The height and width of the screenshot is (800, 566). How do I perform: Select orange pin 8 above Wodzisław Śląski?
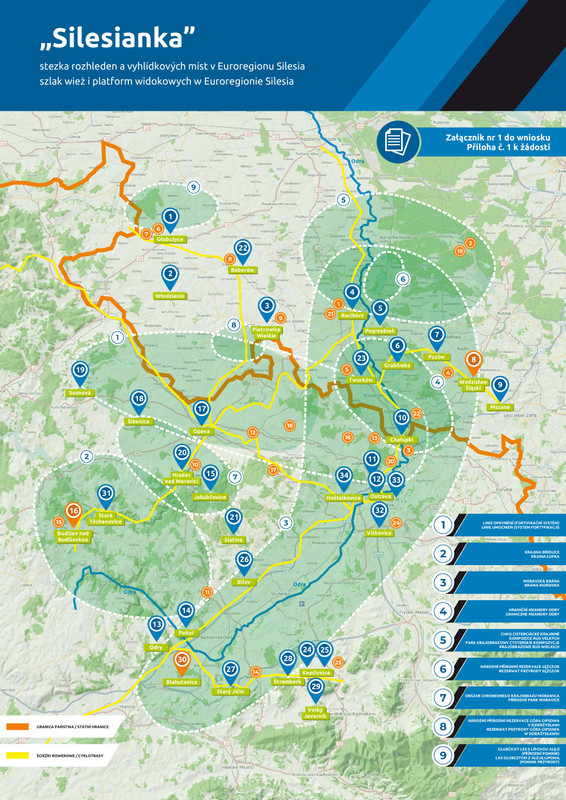click(x=474, y=363)
